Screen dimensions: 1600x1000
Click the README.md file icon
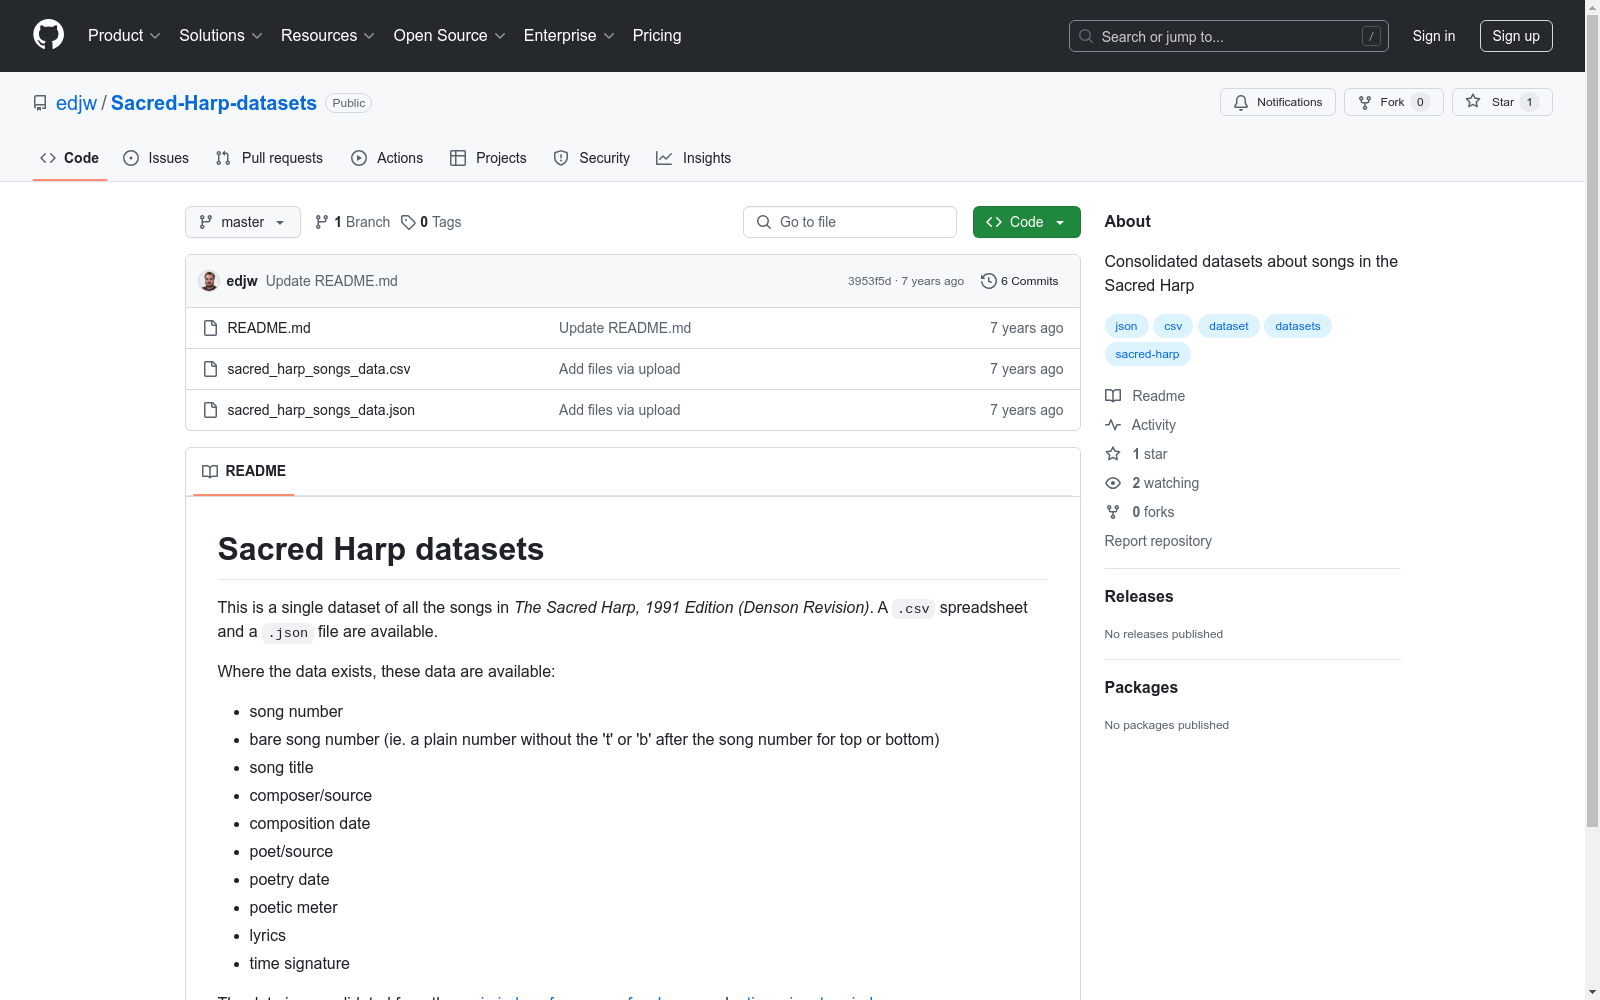(210, 328)
